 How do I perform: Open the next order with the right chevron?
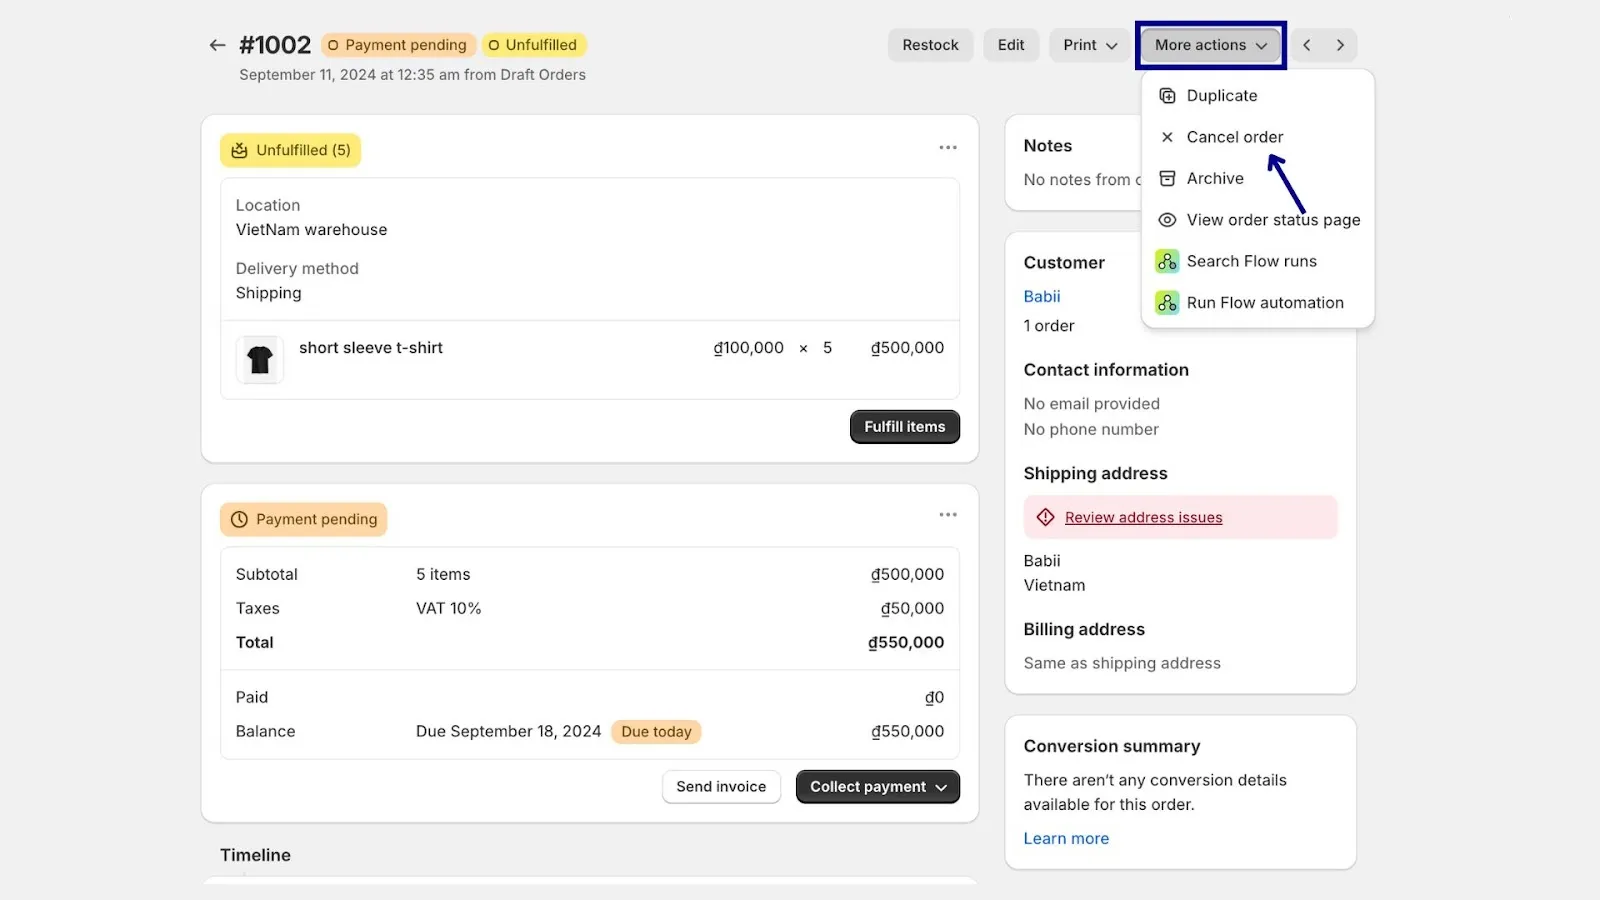click(x=1340, y=45)
